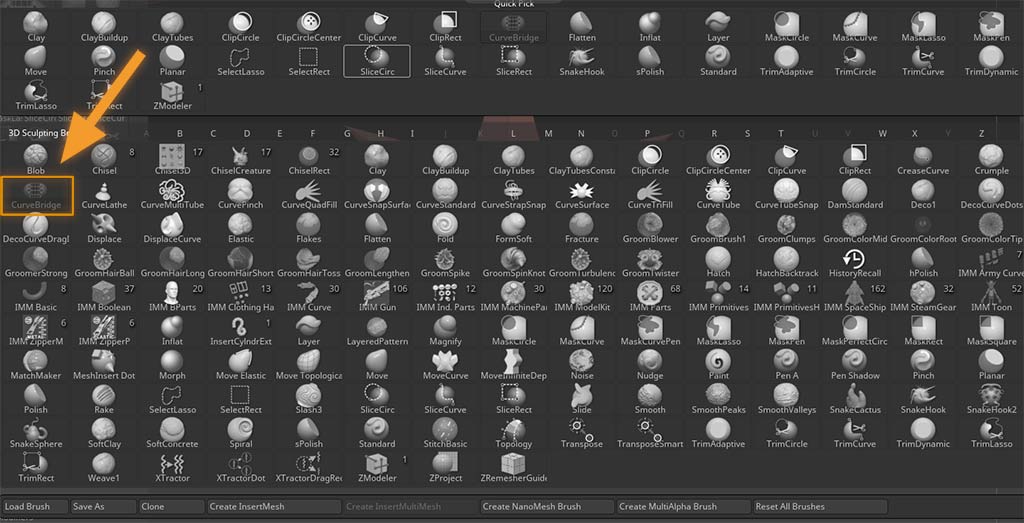
Task: Select the GroomBlower brush
Action: [x=650, y=228]
